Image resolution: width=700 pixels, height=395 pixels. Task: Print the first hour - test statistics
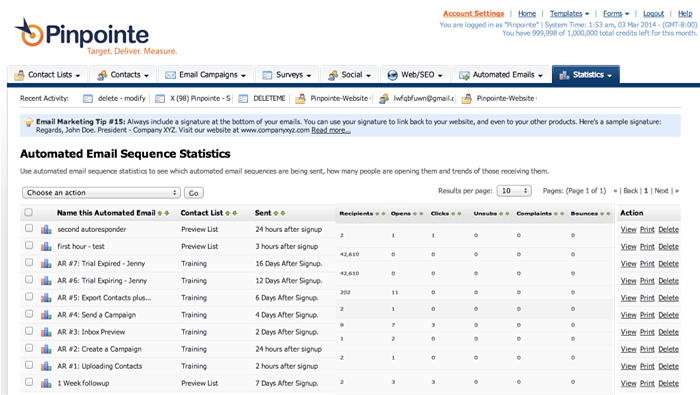[x=647, y=246]
